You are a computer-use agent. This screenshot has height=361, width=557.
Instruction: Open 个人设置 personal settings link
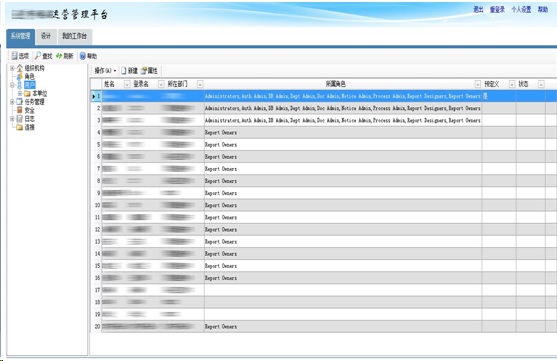521,10
